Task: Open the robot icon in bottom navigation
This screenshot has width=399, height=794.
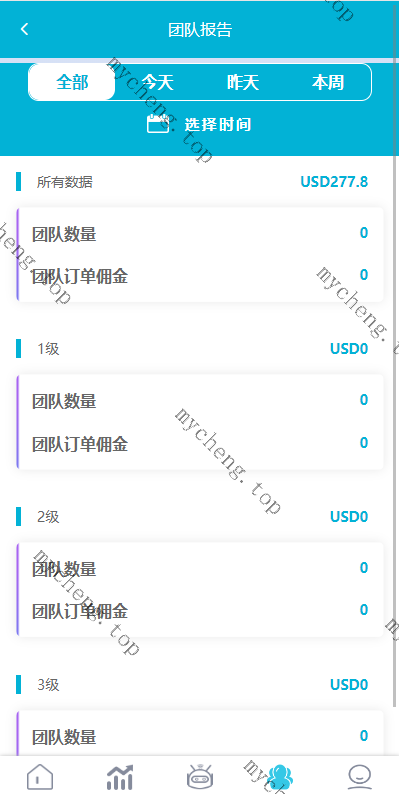Action: [x=200, y=776]
